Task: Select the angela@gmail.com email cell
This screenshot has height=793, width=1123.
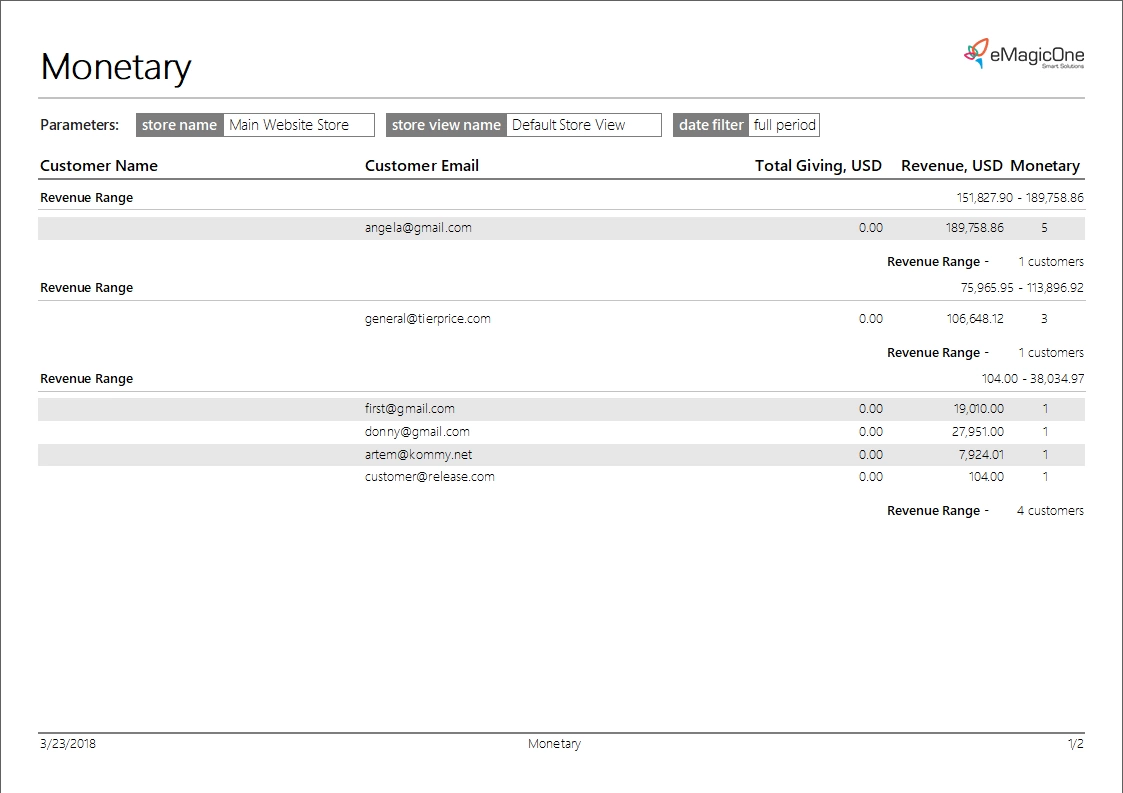Action: (x=418, y=228)
